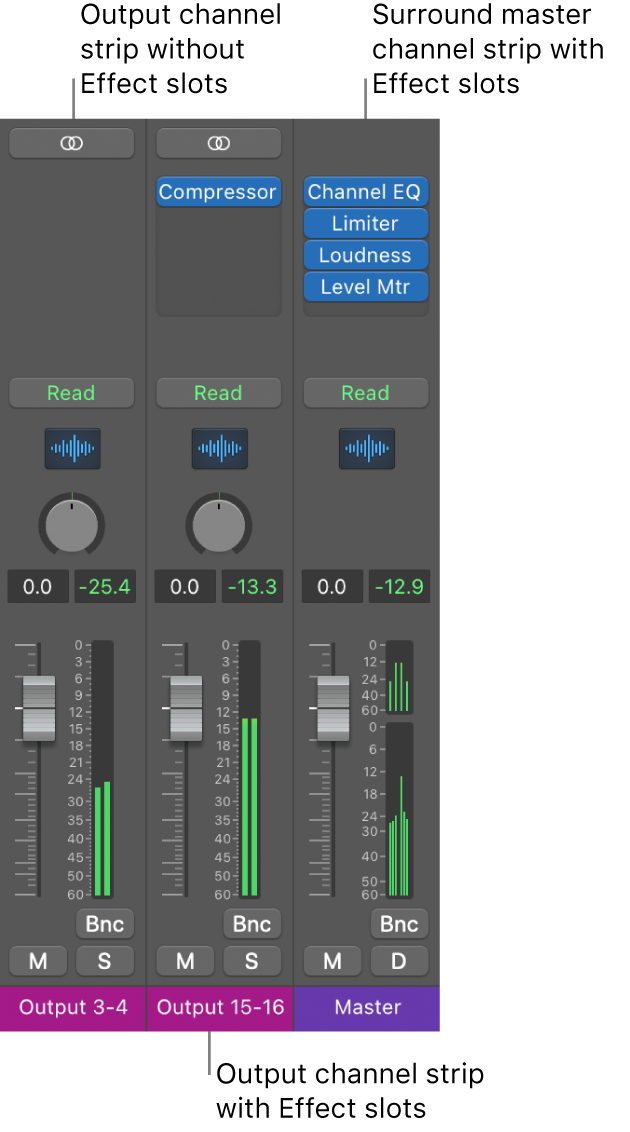Reset peak level display -12.9

[399, 586]
